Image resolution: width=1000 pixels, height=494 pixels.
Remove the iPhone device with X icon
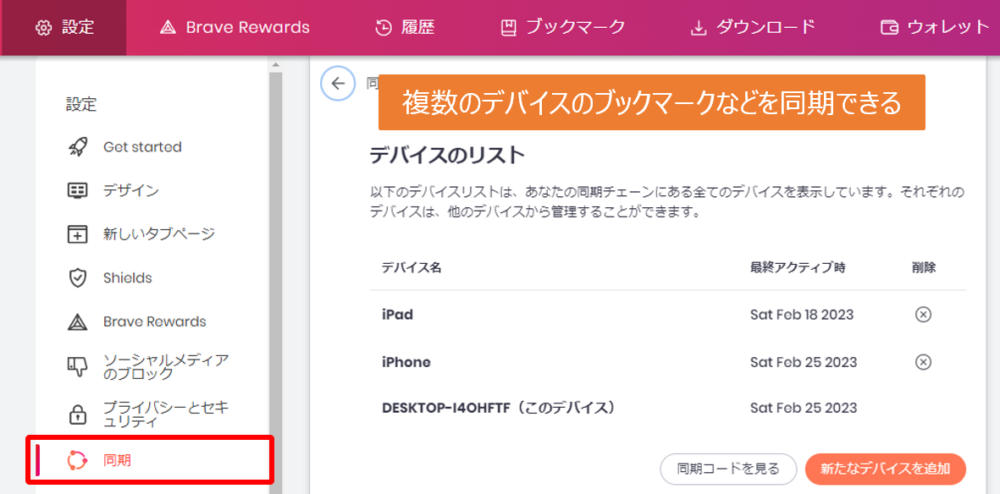[923, 362]
